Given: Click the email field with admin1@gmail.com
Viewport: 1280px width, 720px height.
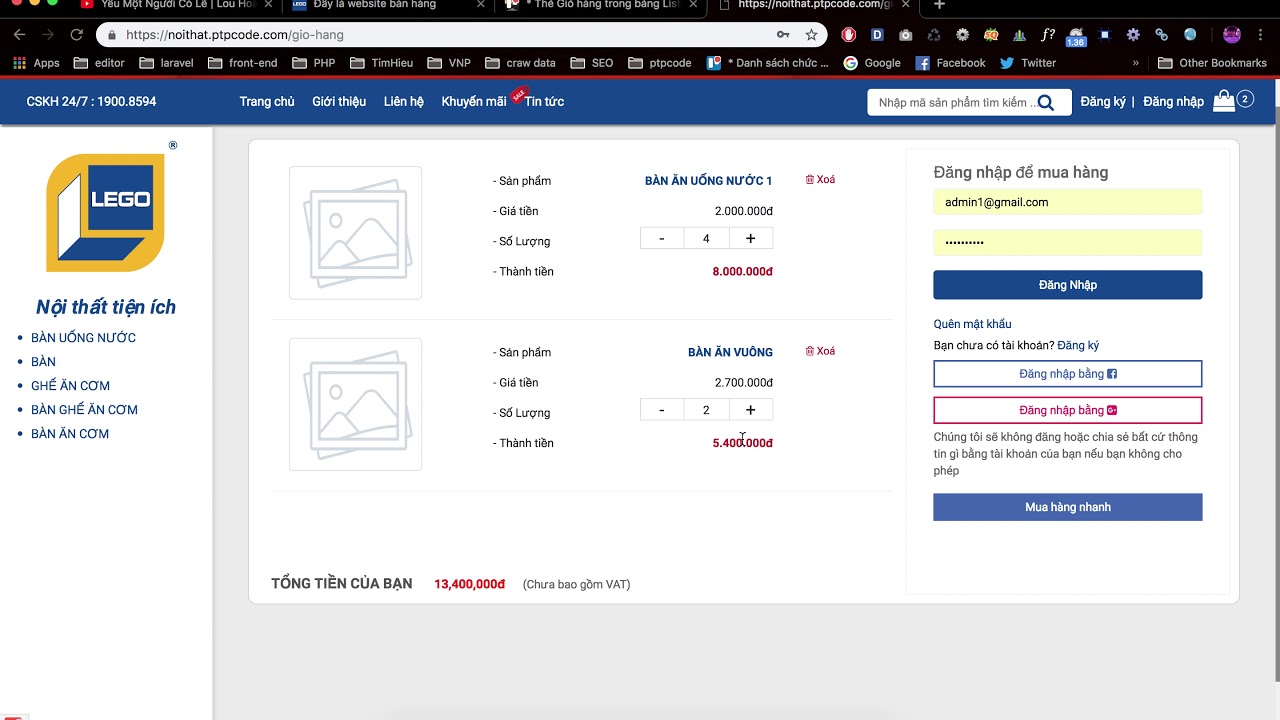Looking at the screenshot, I should pyautogui.click(x=1068, y=202).
